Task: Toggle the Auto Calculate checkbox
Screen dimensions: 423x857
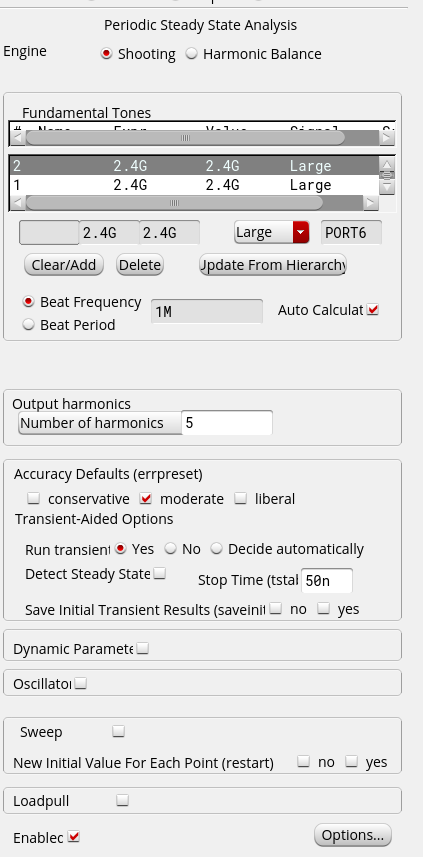Action: coord(373,310)
